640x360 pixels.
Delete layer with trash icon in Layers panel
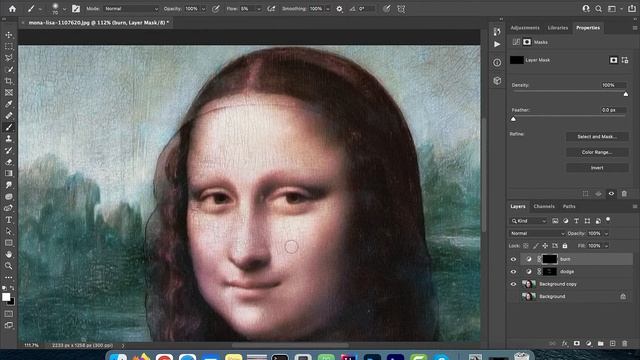pos(624,344)
